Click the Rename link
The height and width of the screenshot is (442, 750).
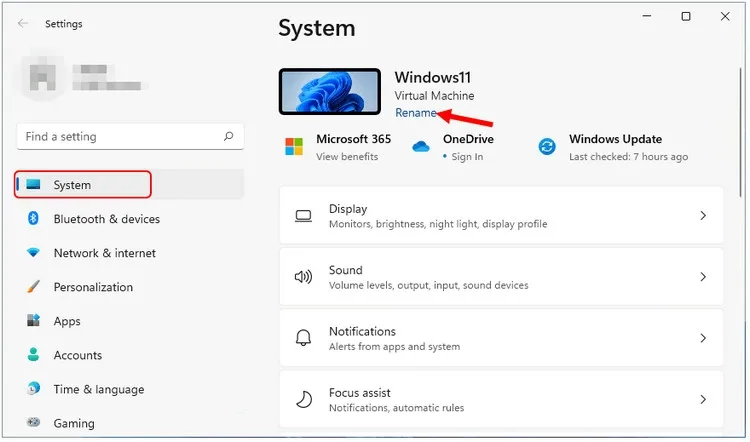pos(415,113)
